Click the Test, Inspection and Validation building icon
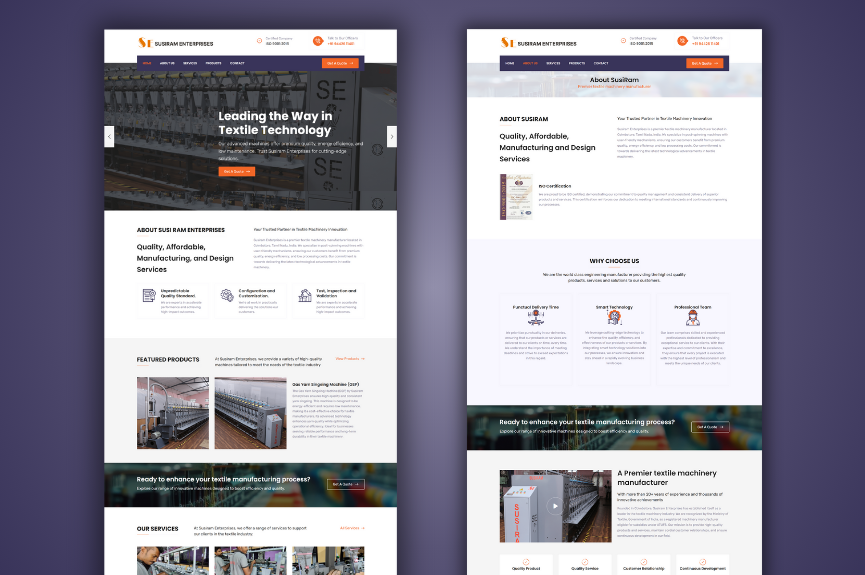 click(x=305, y=296)
